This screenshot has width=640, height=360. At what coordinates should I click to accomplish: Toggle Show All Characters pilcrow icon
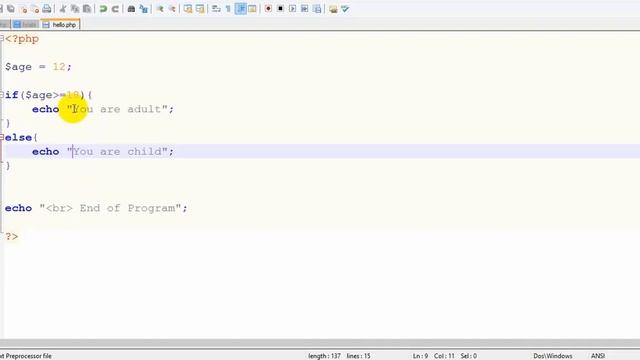(x=228, y=9)
